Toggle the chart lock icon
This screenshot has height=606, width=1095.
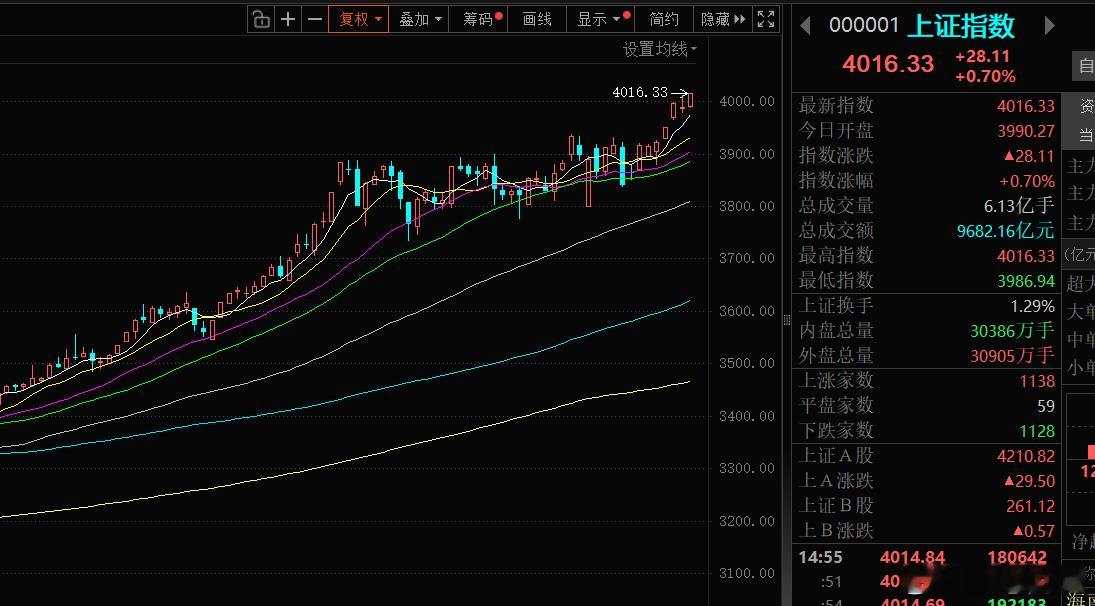pyautogui.click(x=261, y=19)
